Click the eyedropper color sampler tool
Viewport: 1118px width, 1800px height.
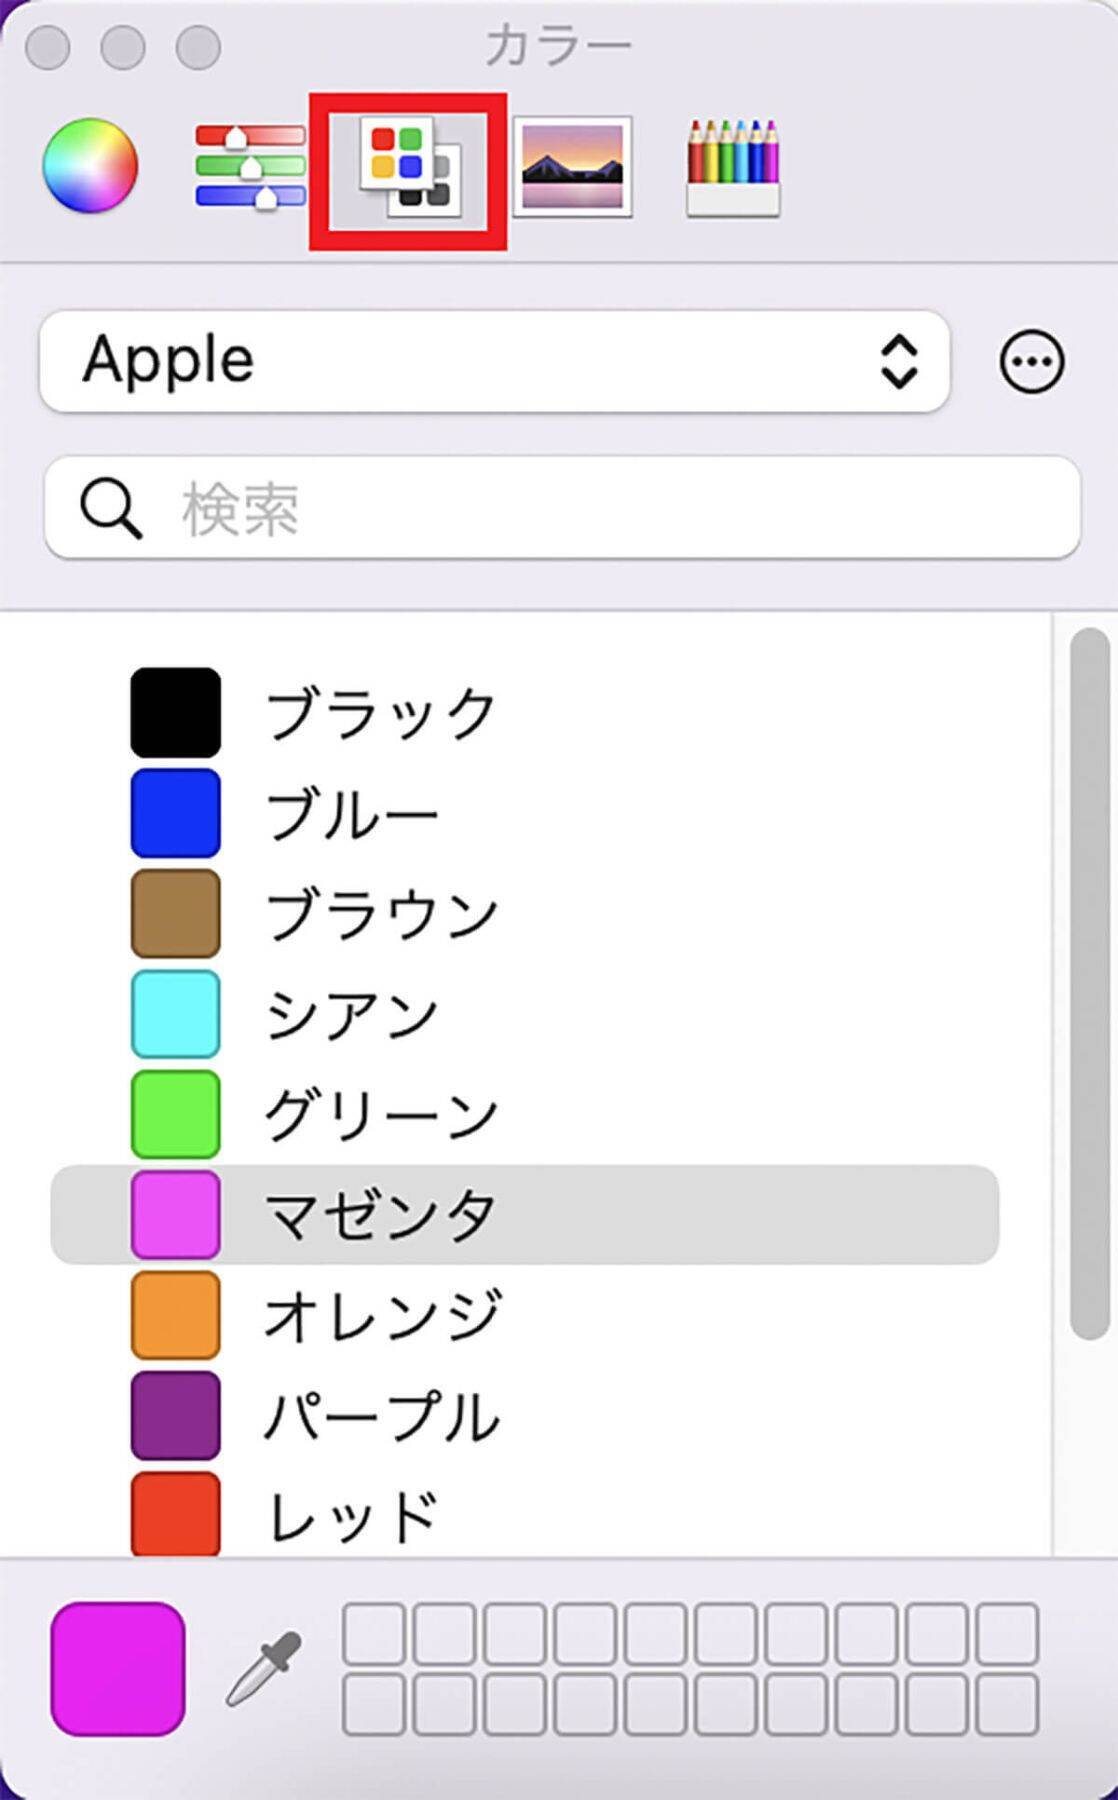264,1668
